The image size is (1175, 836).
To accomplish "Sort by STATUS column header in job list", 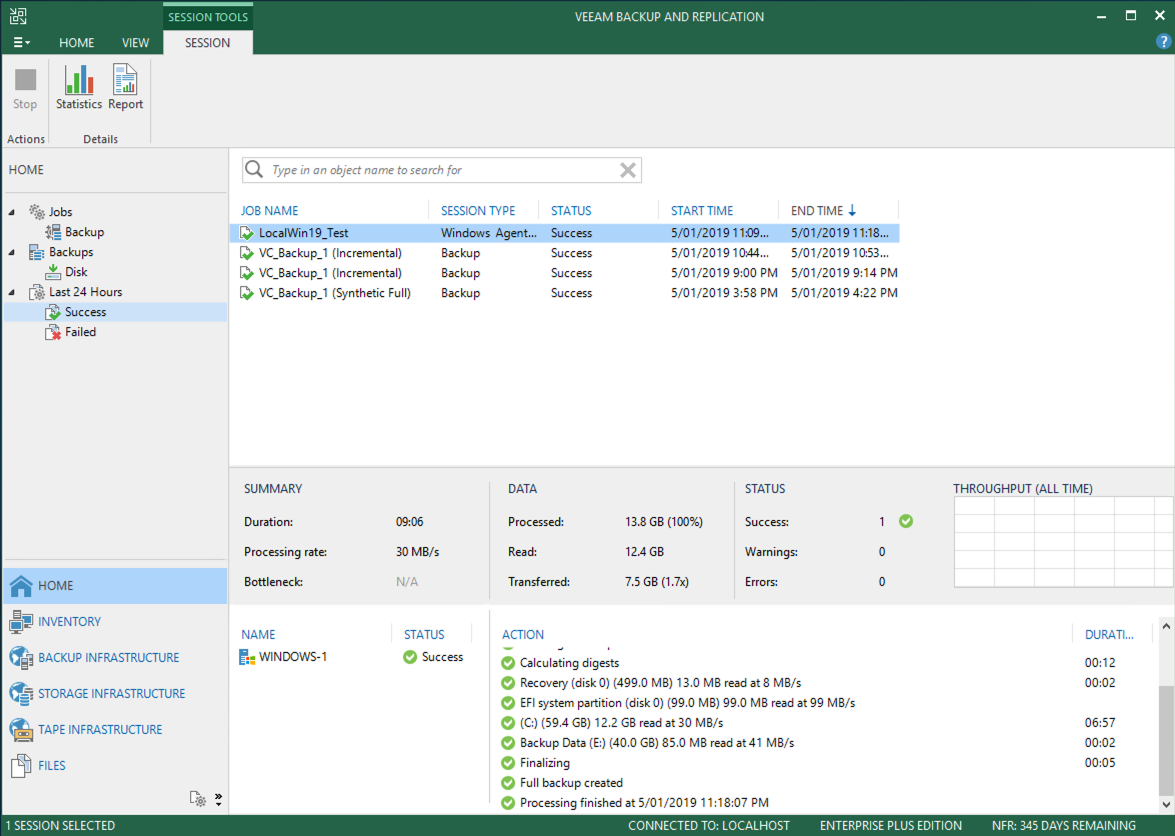I will tap(571, 210).
